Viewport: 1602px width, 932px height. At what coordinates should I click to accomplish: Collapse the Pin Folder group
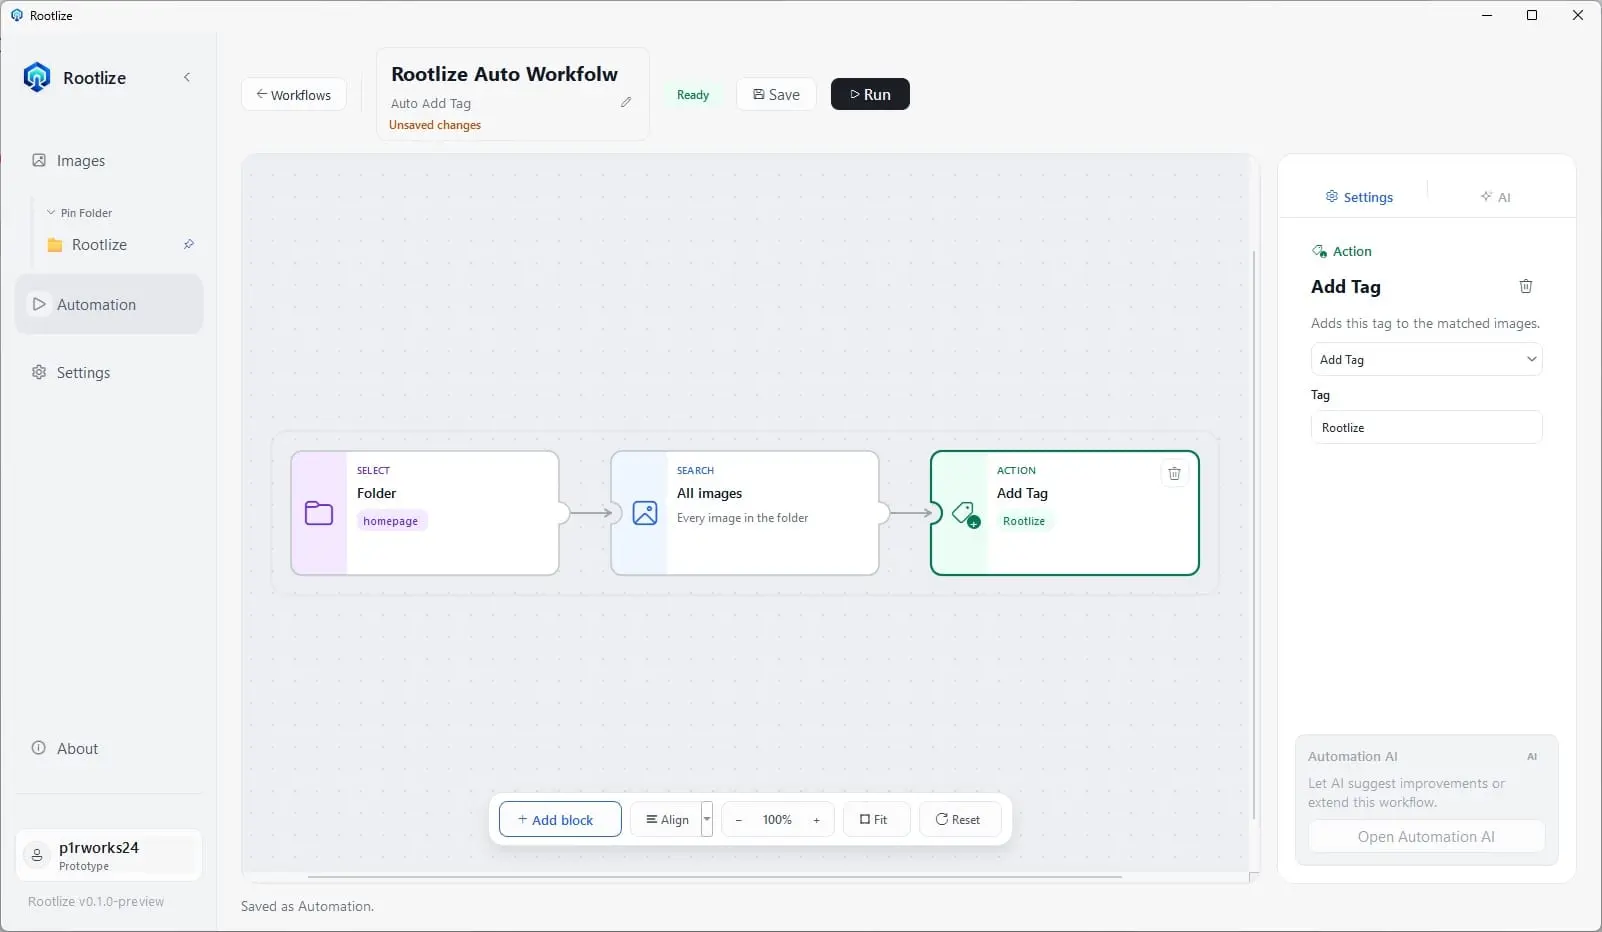click(79, 213)
